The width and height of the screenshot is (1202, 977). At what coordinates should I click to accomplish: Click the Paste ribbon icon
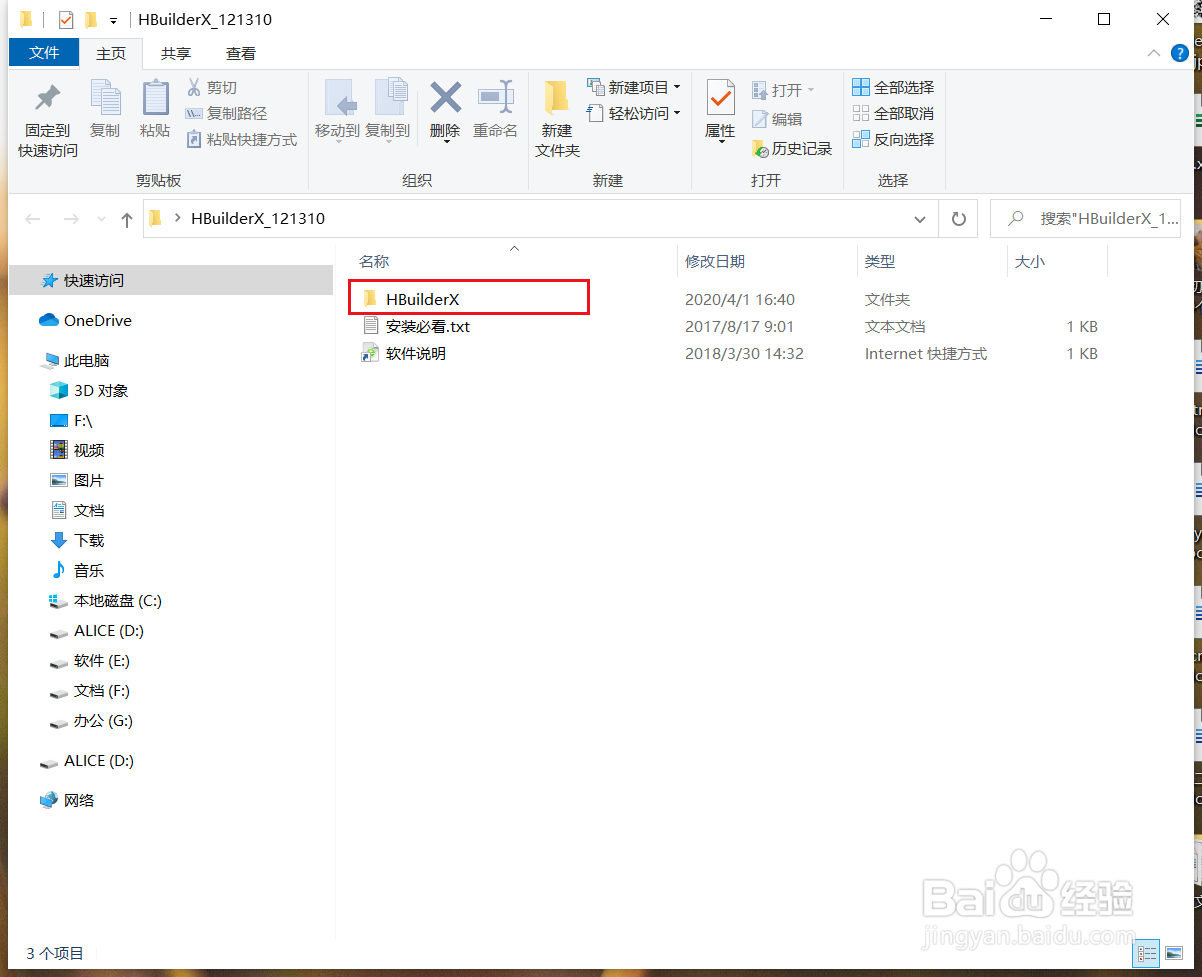coord(155,98)
